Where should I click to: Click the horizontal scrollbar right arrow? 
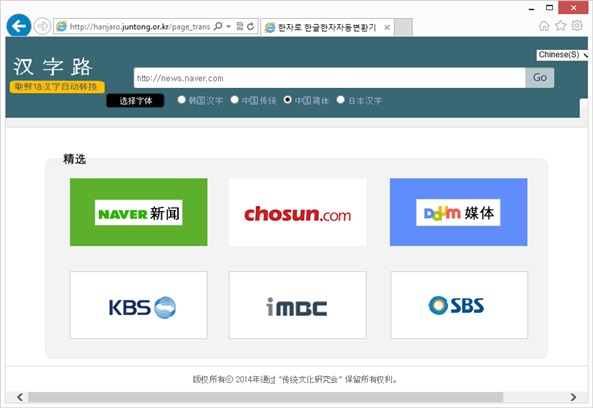coord(573,397)
